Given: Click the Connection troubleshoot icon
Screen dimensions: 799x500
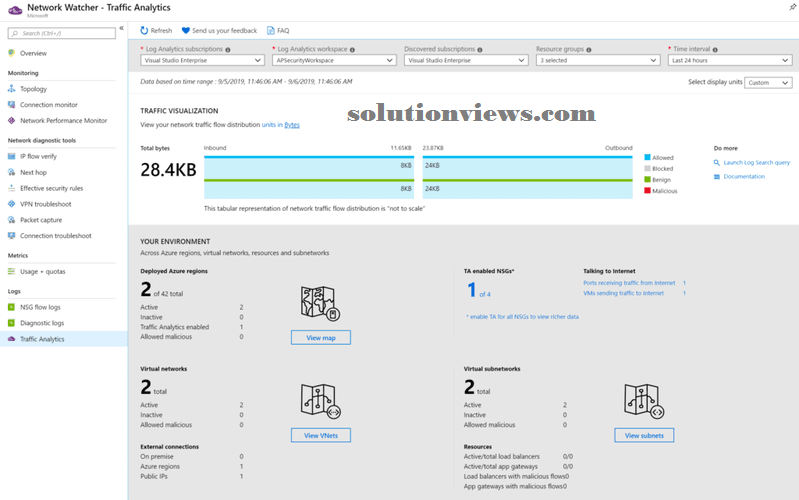Looking at the screenshot, I should 12,235.
